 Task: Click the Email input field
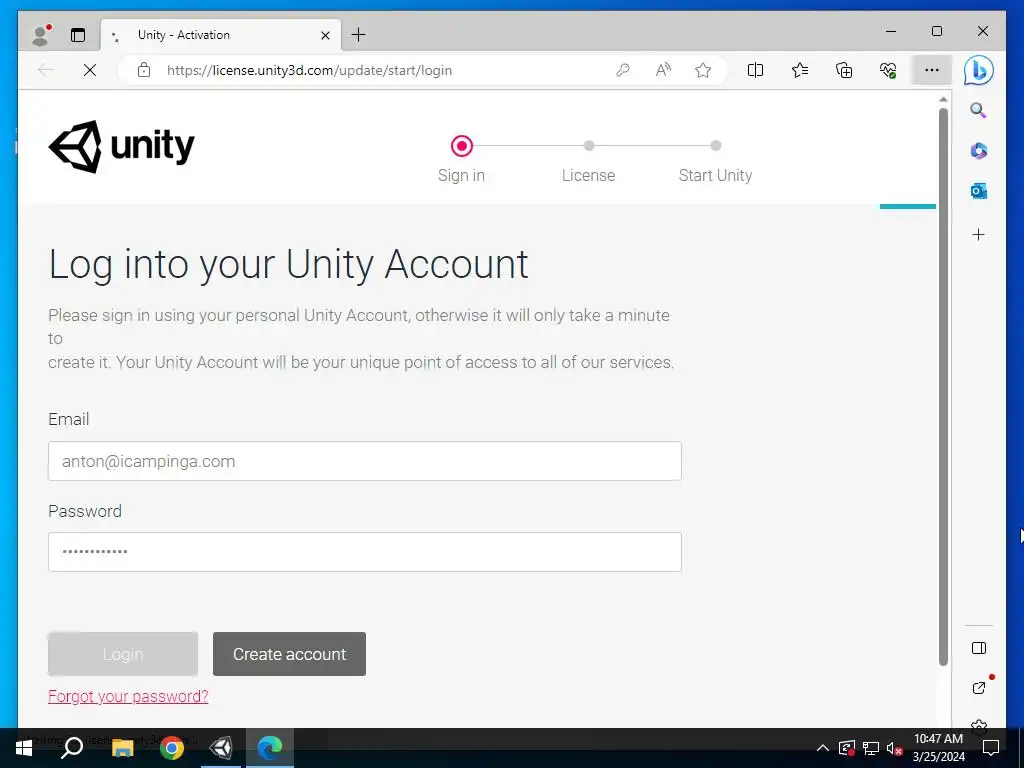point(364,461)
